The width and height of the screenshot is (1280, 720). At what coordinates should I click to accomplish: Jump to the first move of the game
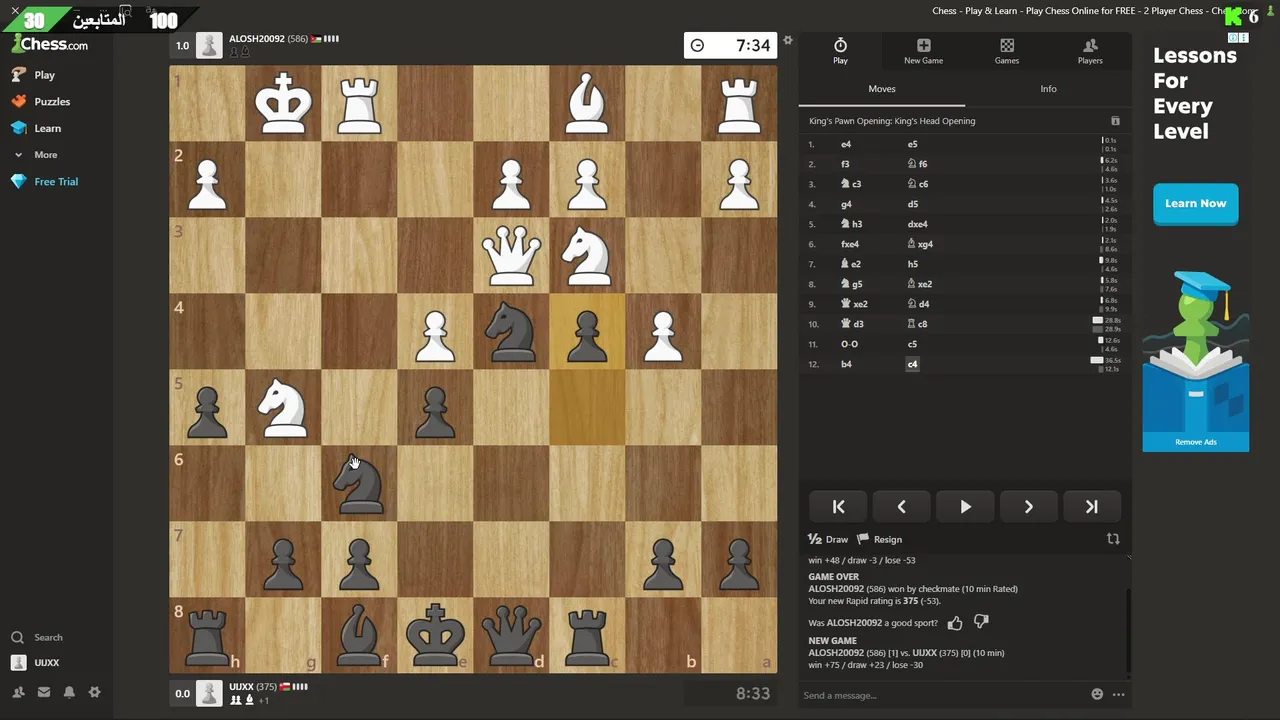[838, 507]
